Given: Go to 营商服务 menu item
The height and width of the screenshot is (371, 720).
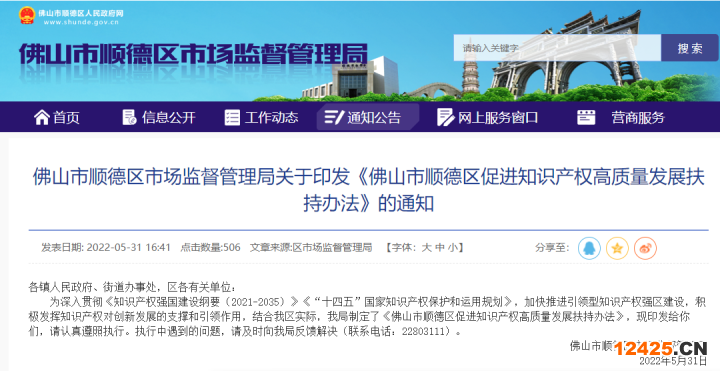Looking at the screenshot, I should [638, 118].
